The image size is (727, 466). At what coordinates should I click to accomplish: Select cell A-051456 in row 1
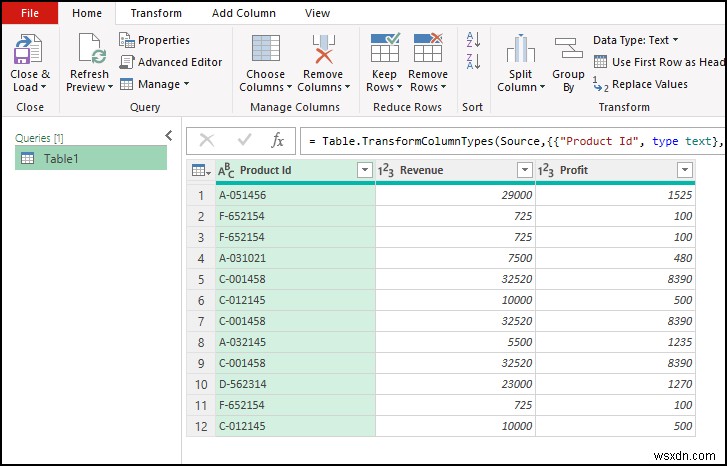pyautogui.click(x=295, y=195)
